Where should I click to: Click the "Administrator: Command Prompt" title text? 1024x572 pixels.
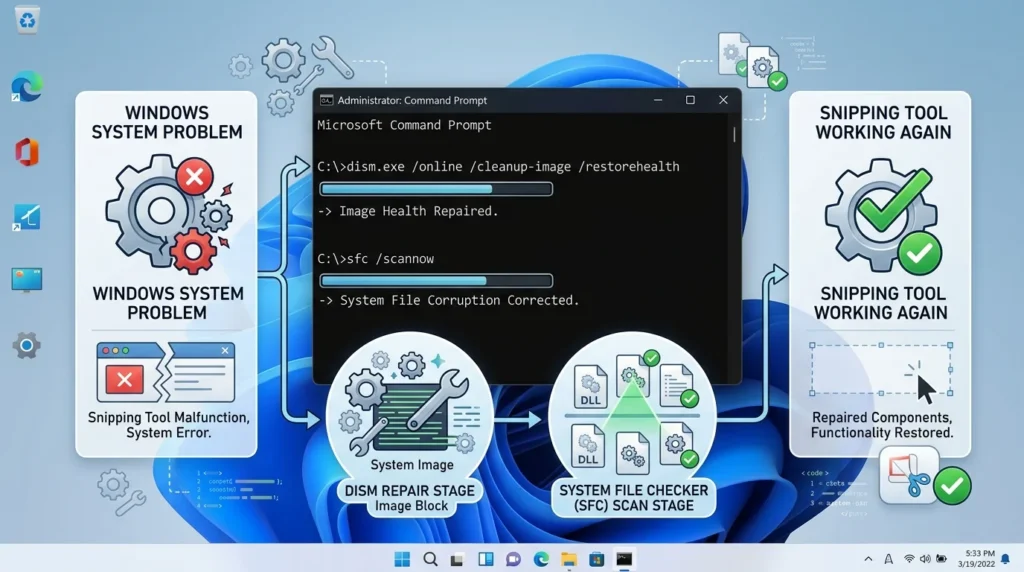(x=412, y=101)
